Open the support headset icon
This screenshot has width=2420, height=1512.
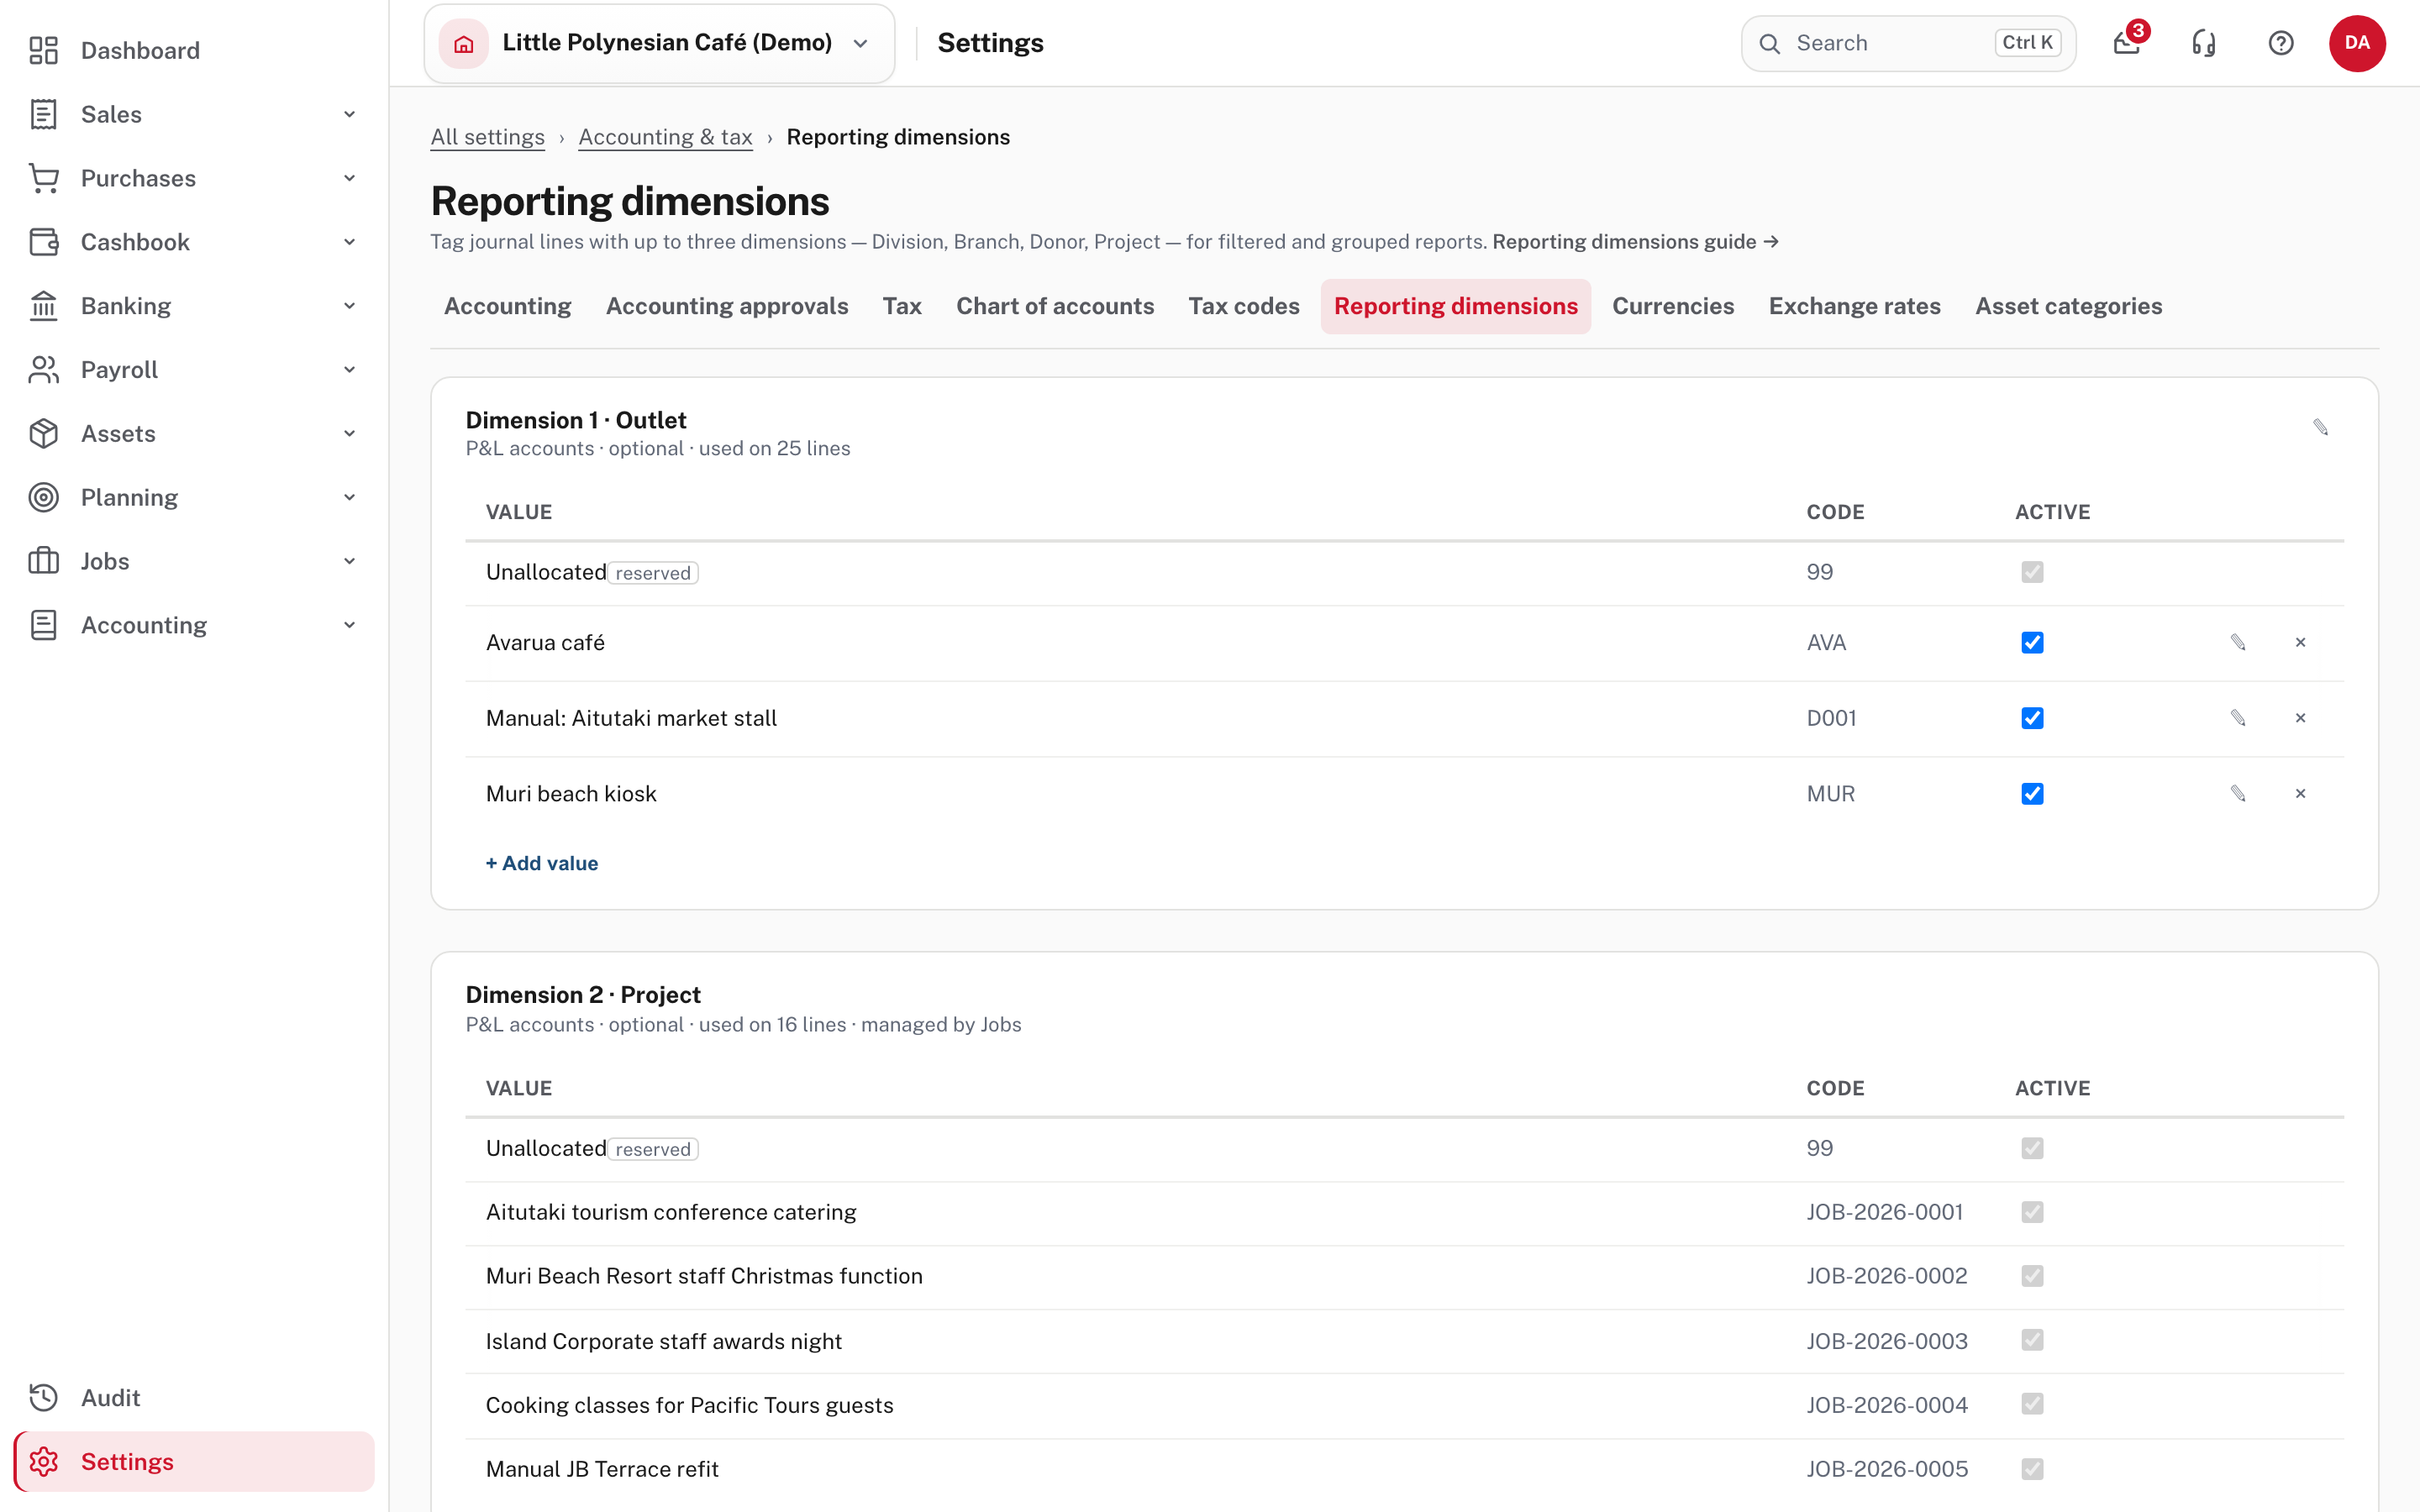point(2203,43)
